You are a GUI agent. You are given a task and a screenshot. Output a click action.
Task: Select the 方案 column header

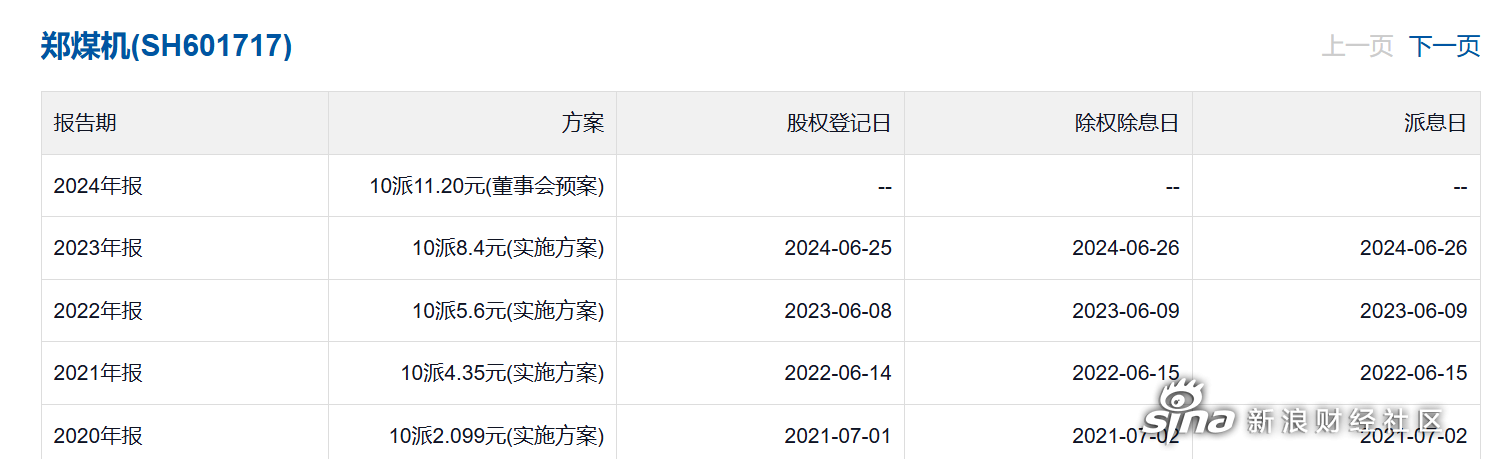tap(583, 123)
